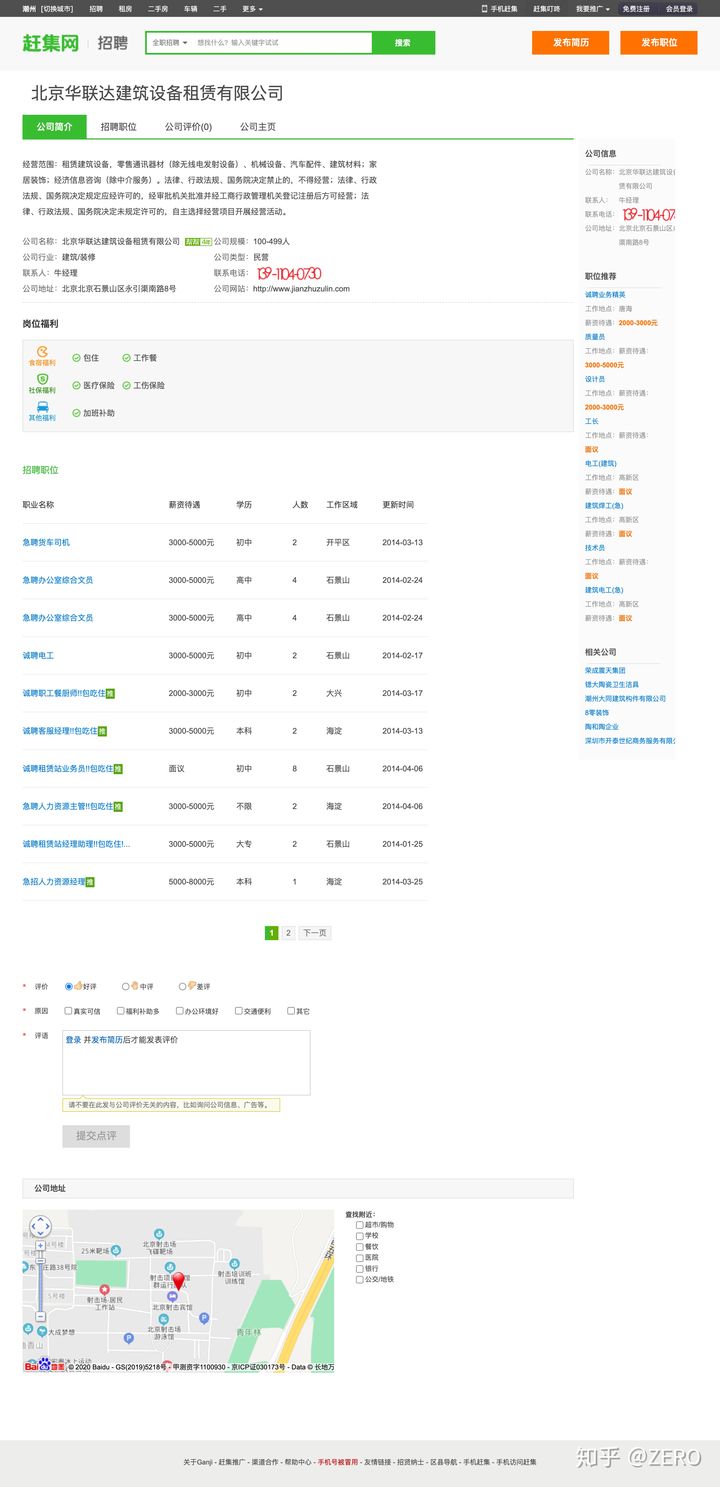Click the green 搜索 button

click(403, 43)
